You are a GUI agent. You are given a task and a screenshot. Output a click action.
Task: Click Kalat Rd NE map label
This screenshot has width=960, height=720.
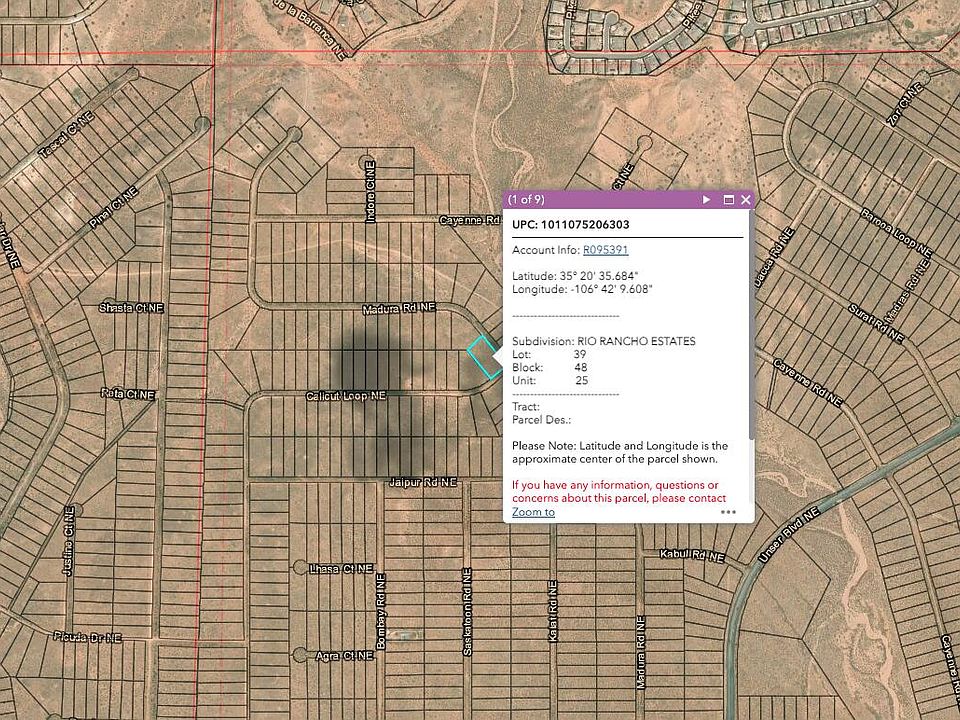(553, 611)
